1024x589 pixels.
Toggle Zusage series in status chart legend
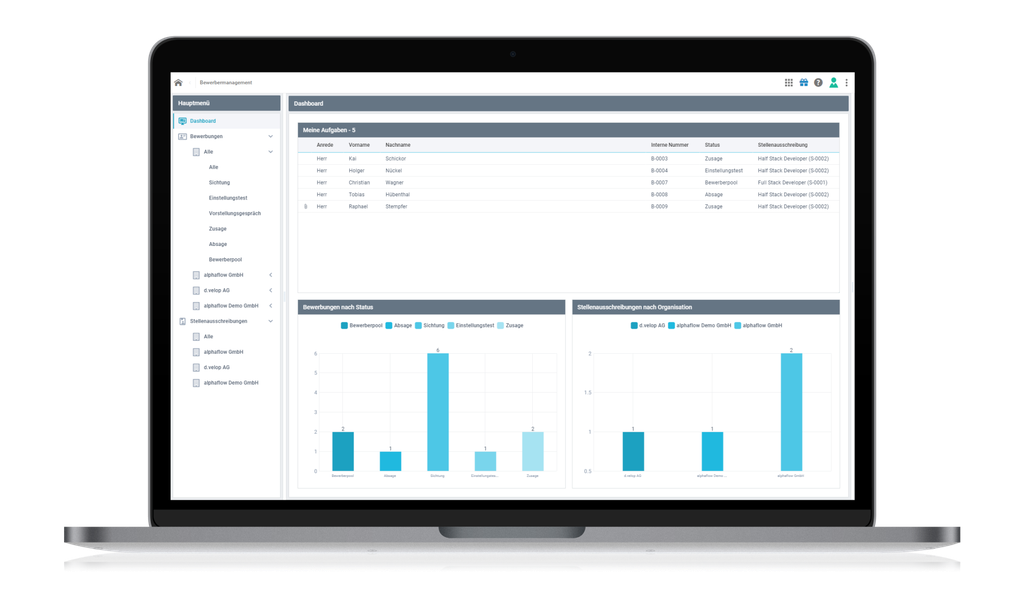tap(510, 325)
